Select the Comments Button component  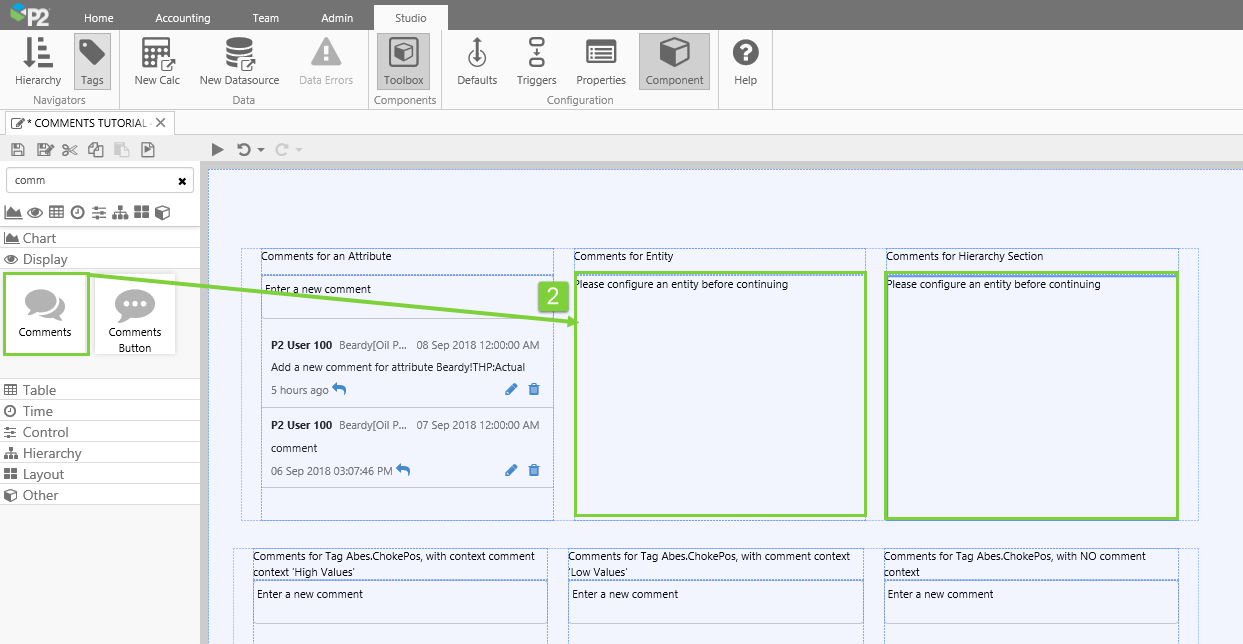(x=135, y=315)
